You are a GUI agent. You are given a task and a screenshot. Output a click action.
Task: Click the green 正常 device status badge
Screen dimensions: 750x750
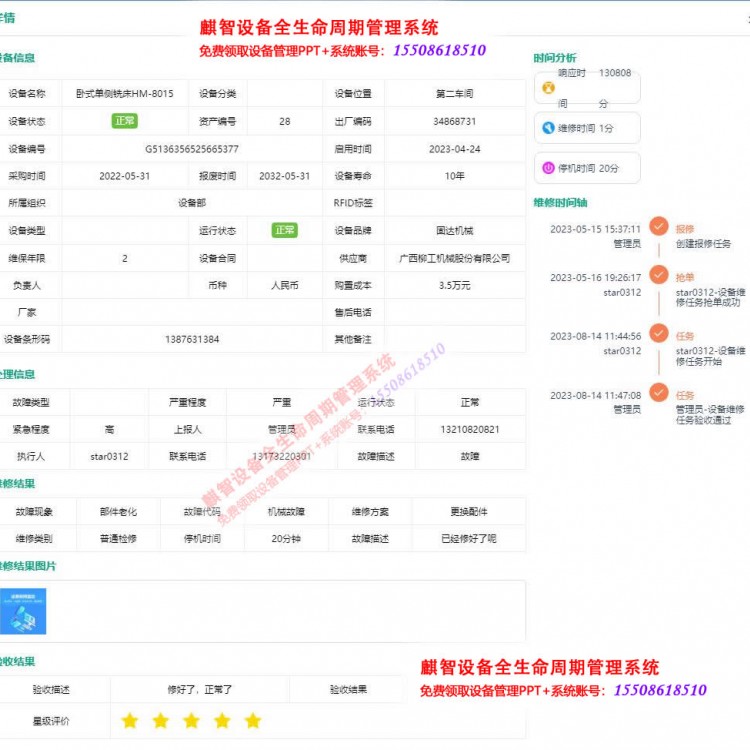(124, 121)
